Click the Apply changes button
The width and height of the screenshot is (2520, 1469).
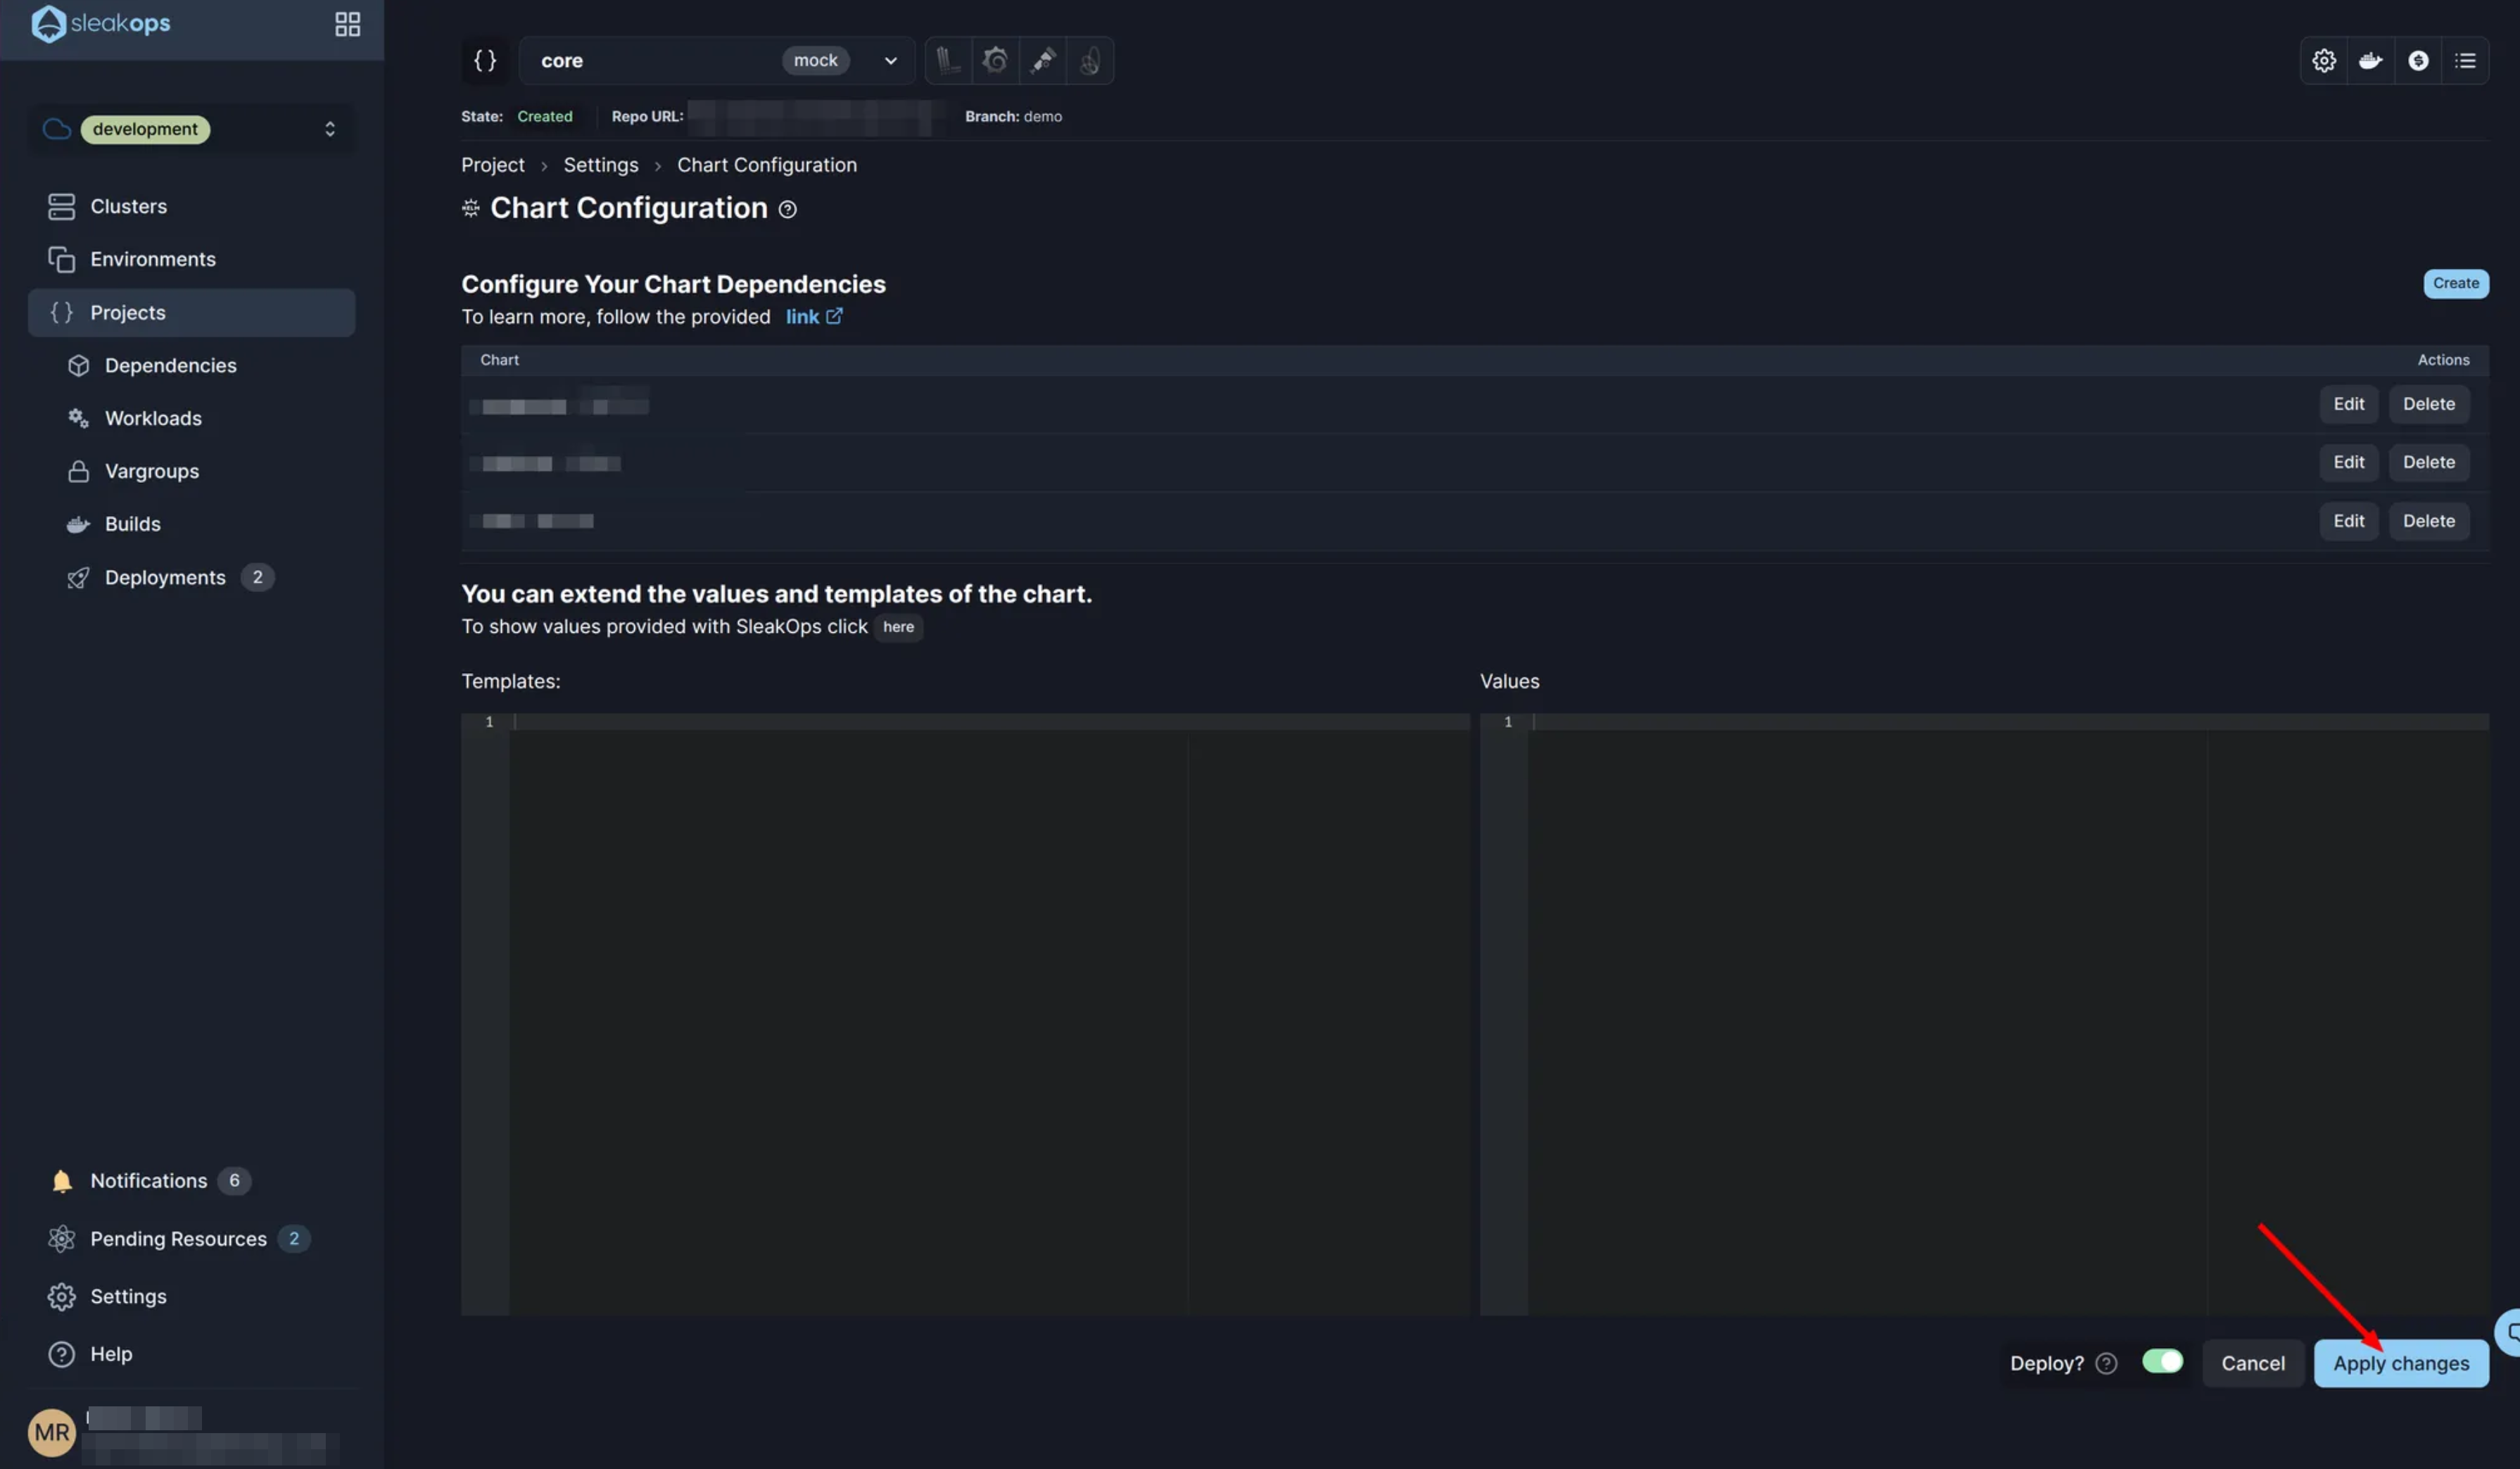pos(2401,1363)
